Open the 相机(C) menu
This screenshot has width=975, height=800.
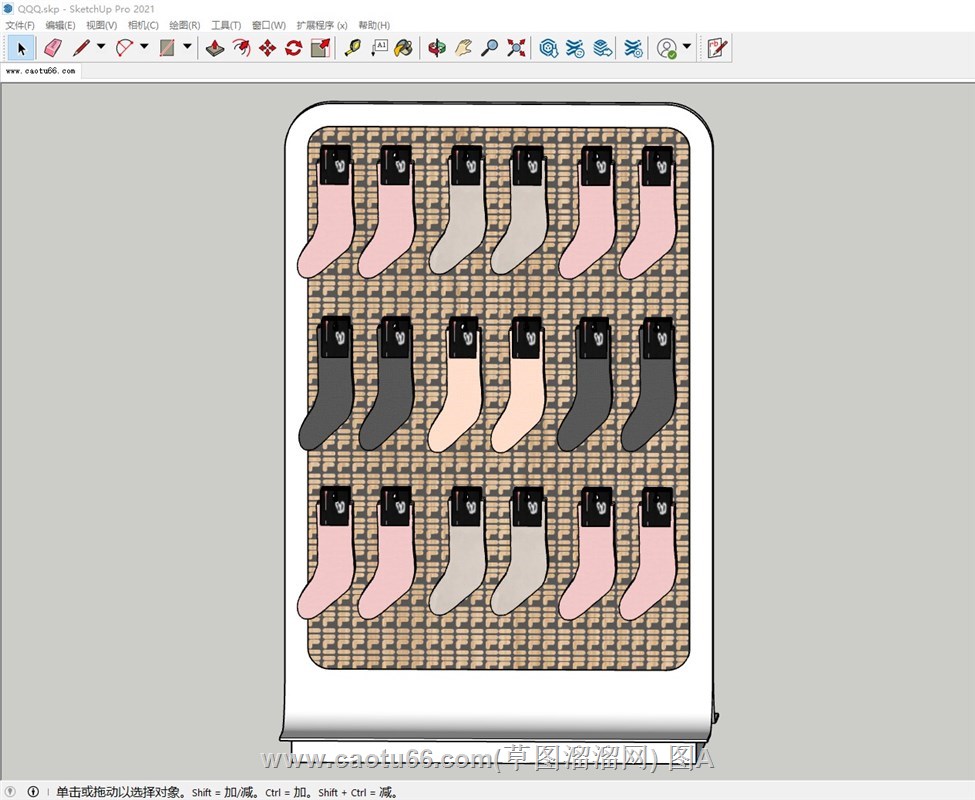pyautogui.click(x=143, y=25)
